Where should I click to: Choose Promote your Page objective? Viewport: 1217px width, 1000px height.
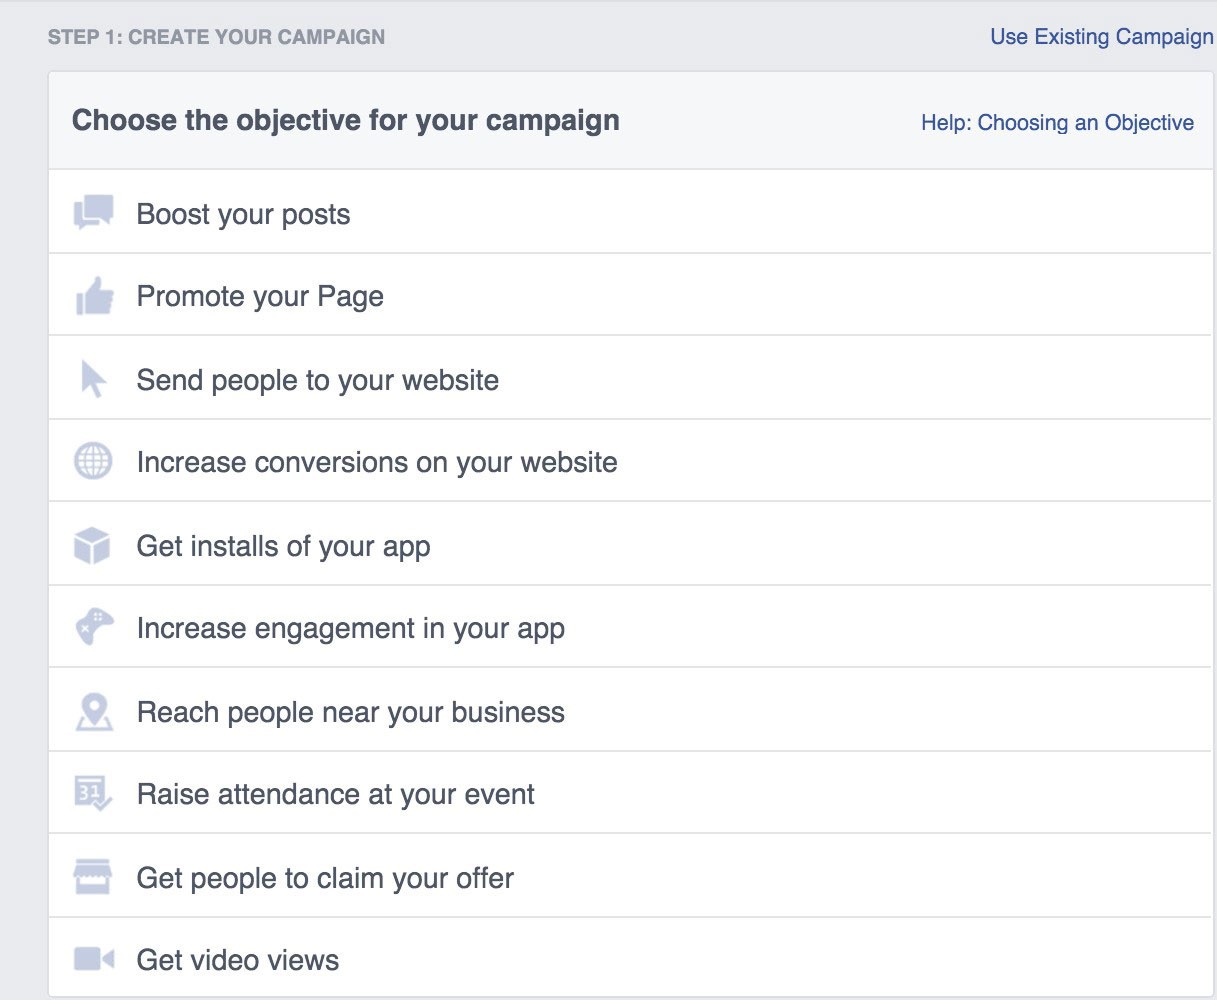(260, 297)
